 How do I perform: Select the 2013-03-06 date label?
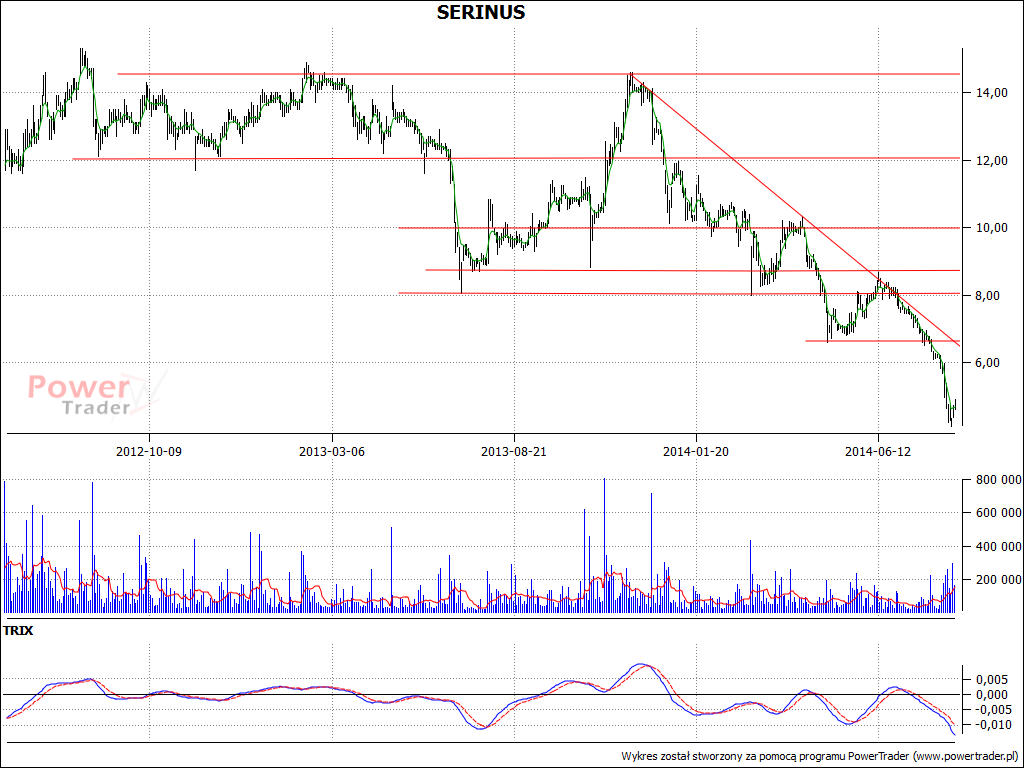tap(332, 451)
